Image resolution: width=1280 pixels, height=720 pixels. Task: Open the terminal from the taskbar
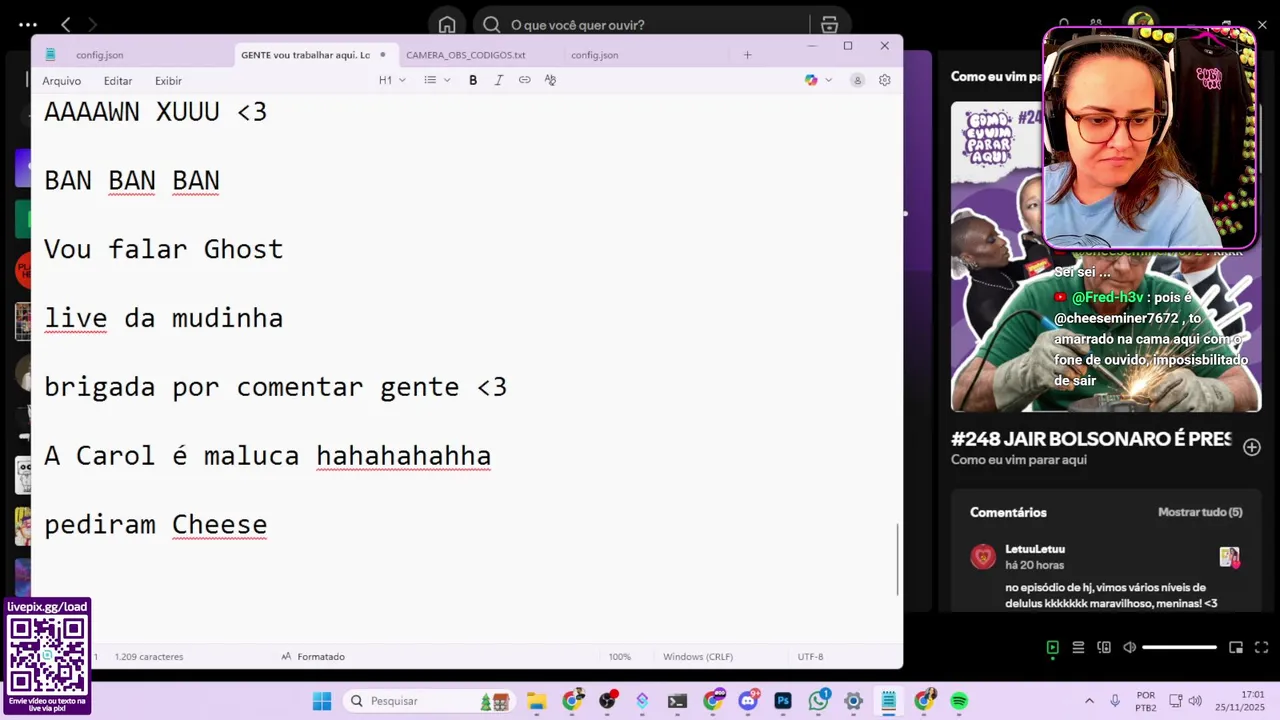click(x=677, y=701)
